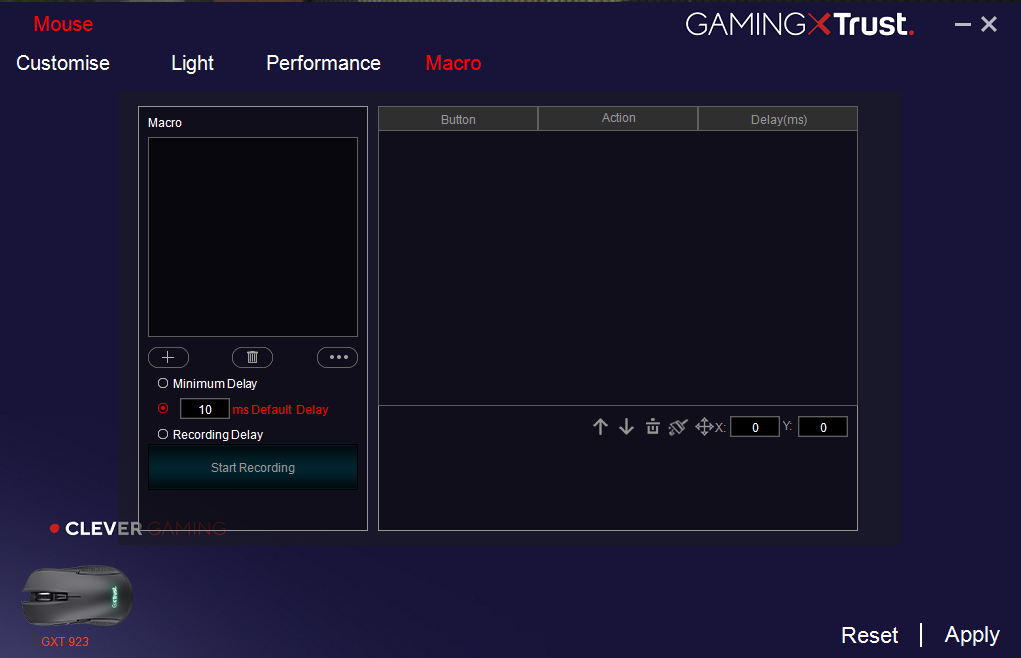Select the Macro tab
1021x658 pixels.
click(x=453, y=63)
